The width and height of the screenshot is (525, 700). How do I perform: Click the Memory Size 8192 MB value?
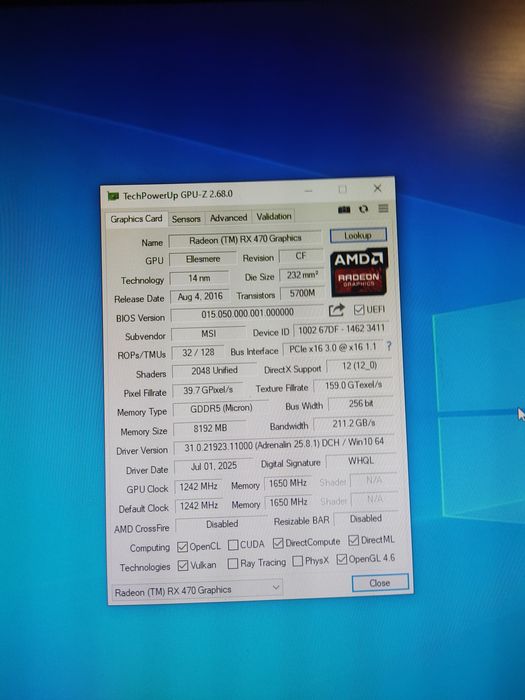tap(210, 428)
